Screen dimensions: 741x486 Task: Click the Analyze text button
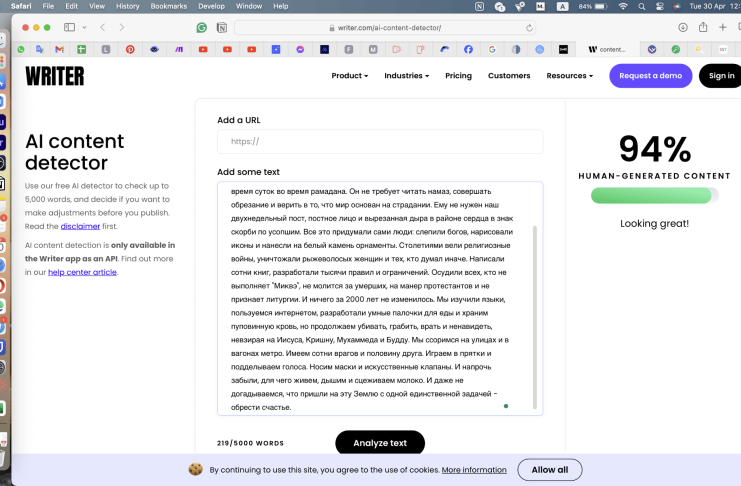coord(380,443)
